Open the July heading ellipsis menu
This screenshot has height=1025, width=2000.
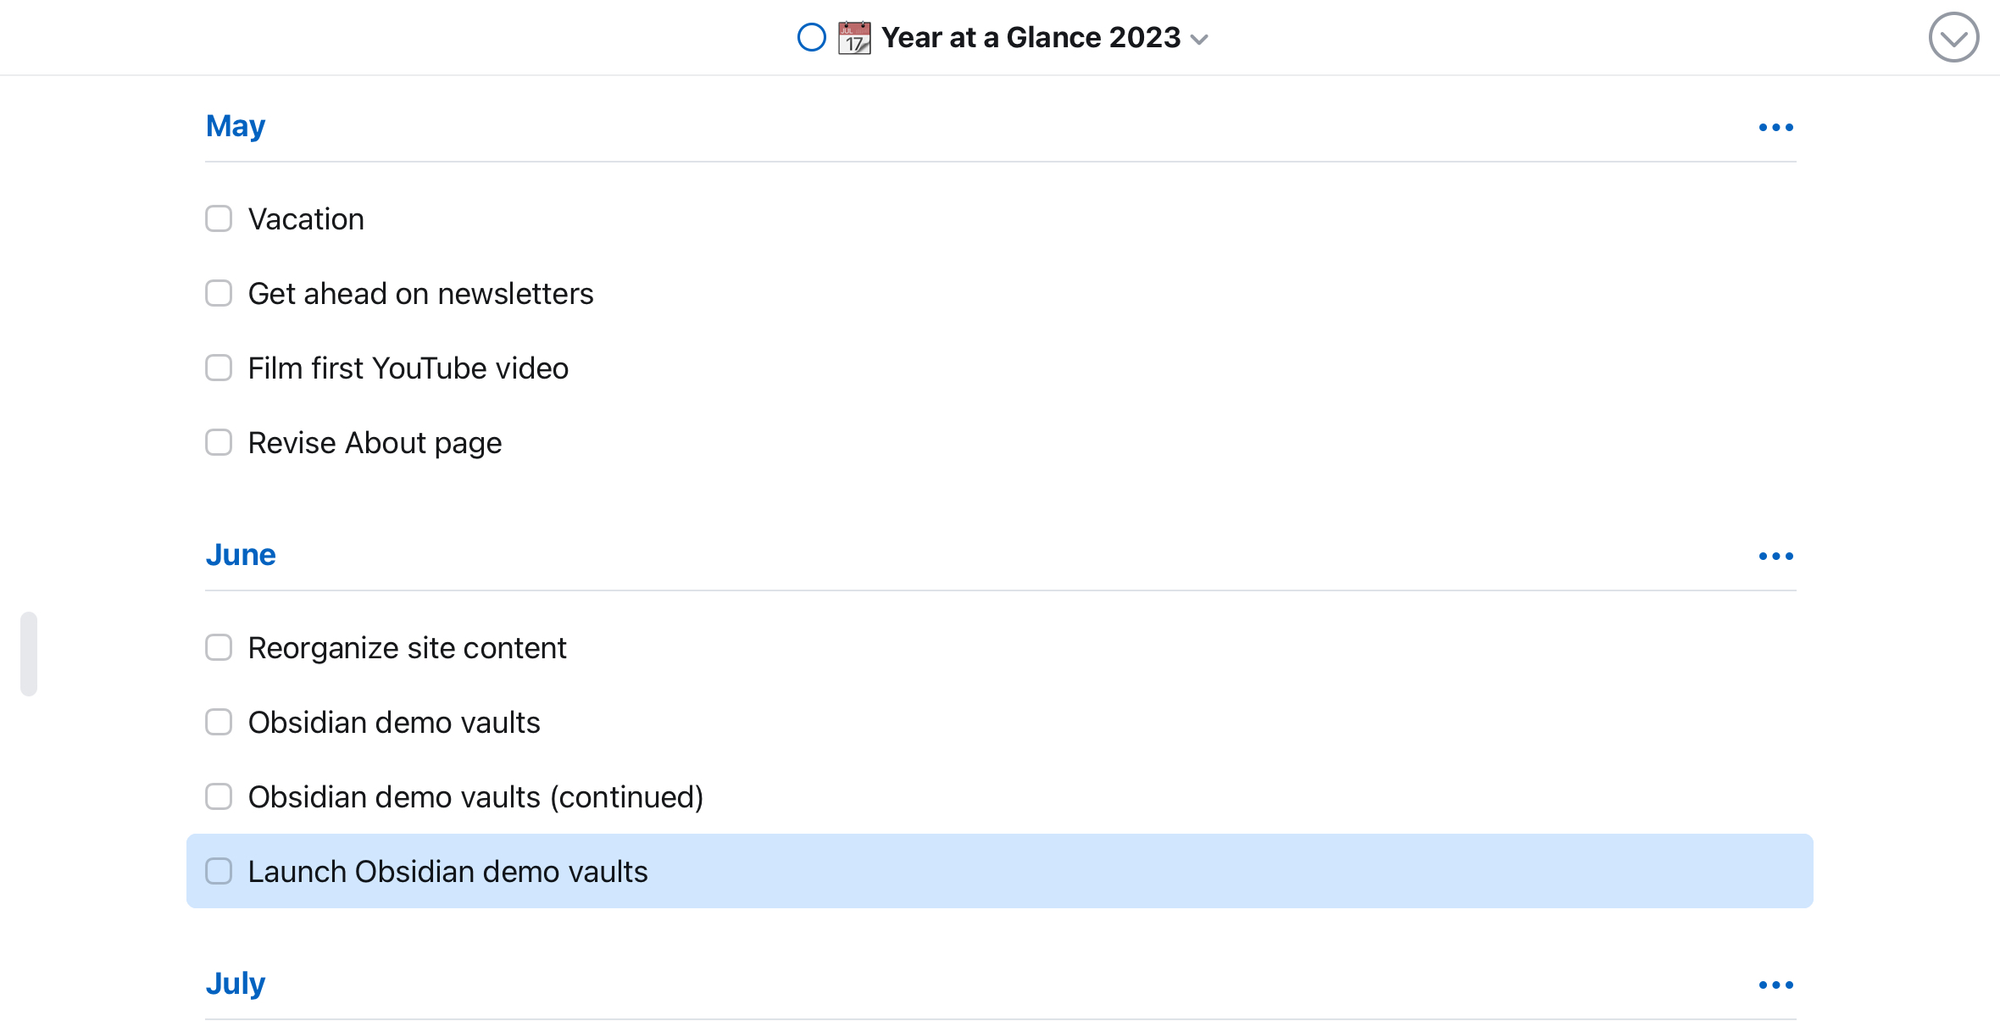pos(1776,985)
